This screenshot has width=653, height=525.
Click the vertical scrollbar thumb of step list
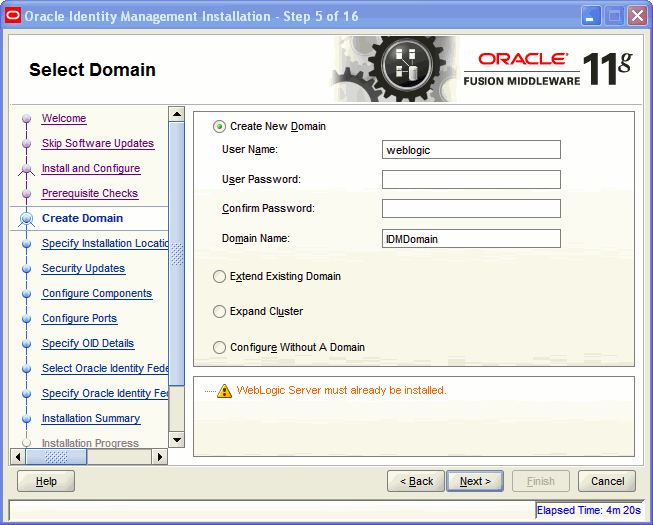point(177,254)
